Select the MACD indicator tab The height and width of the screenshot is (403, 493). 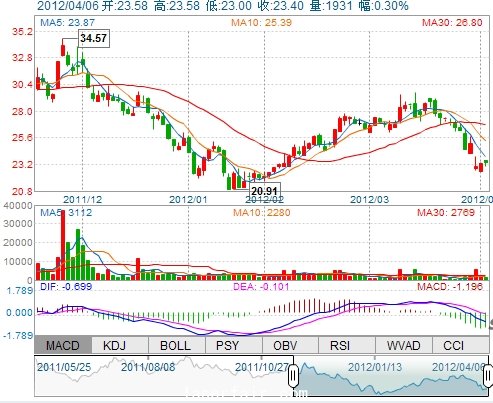[x=63, y=345]
